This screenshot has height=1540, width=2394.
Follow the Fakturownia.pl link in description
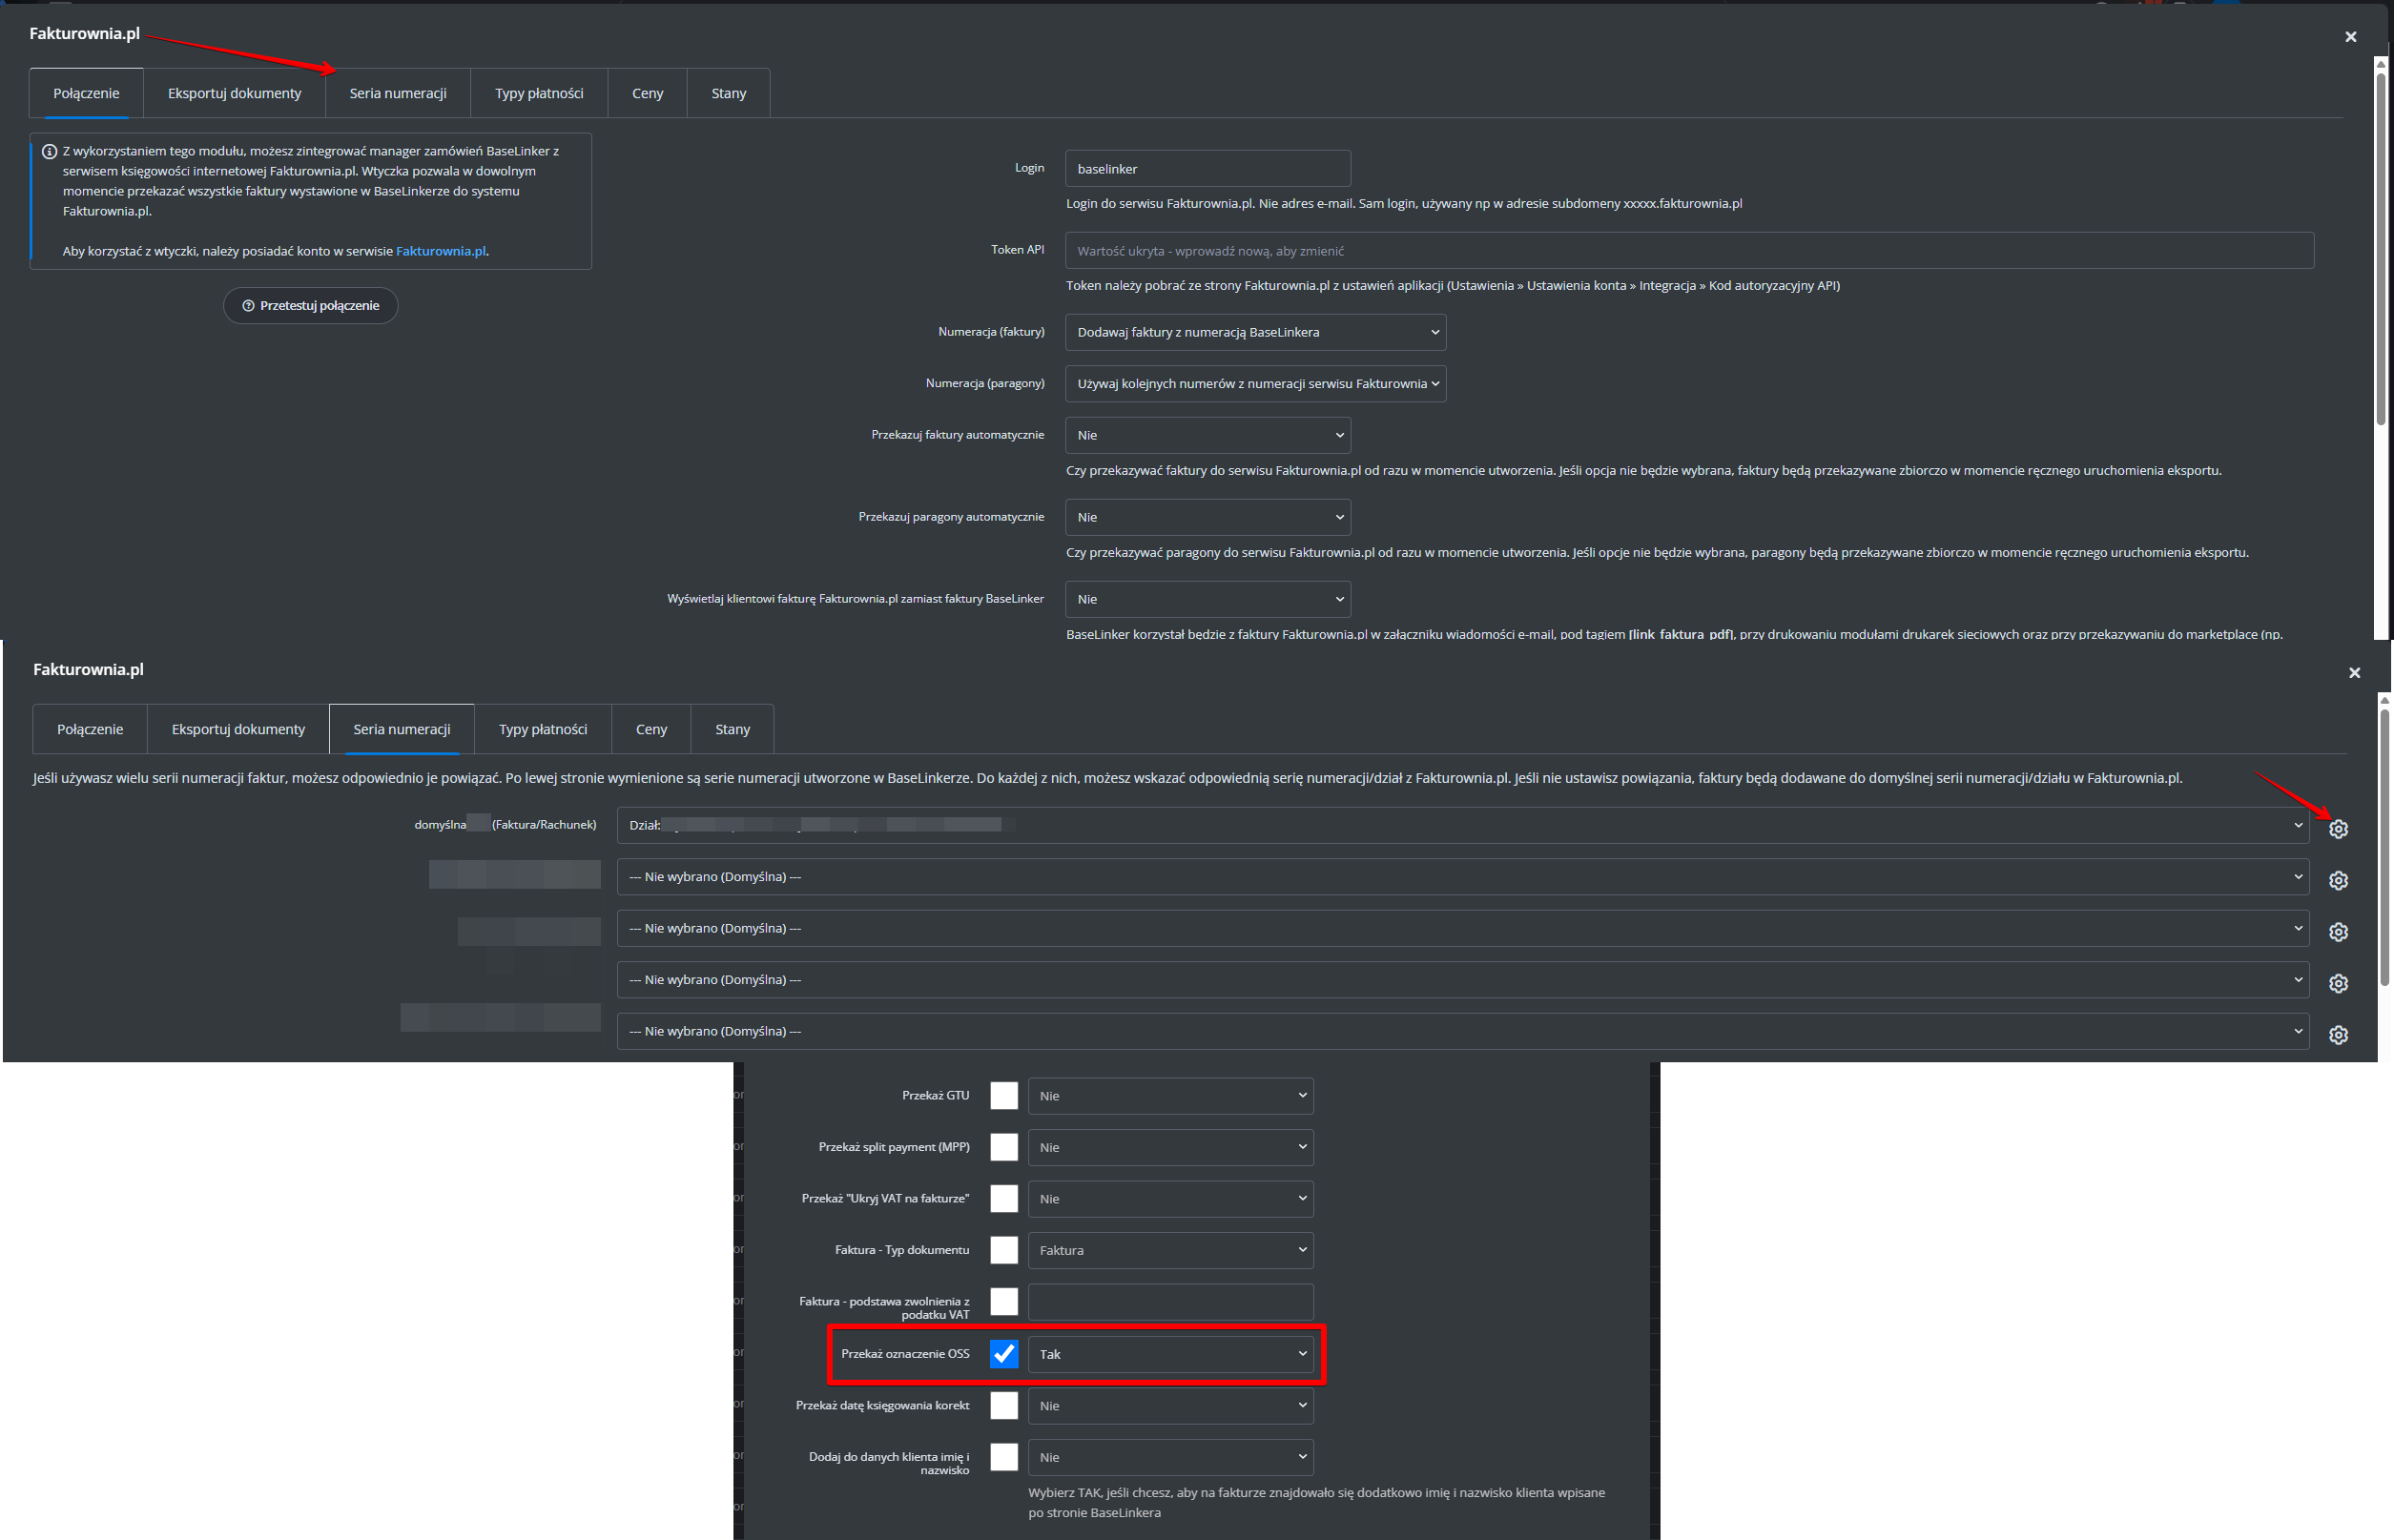pos(440,251)
